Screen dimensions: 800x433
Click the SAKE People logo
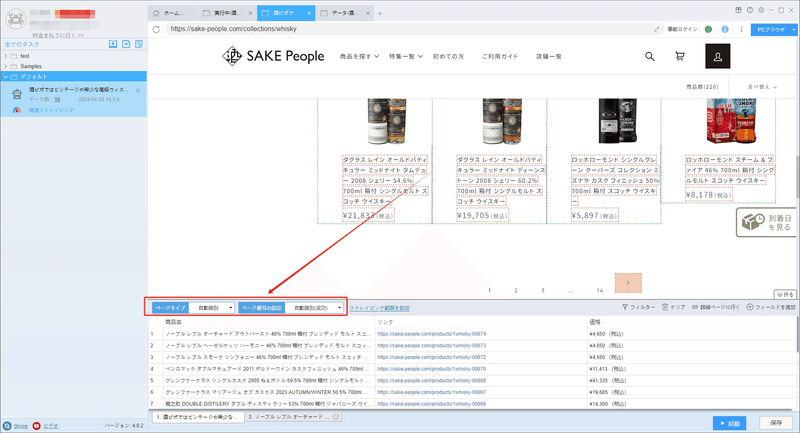(273, 56)
